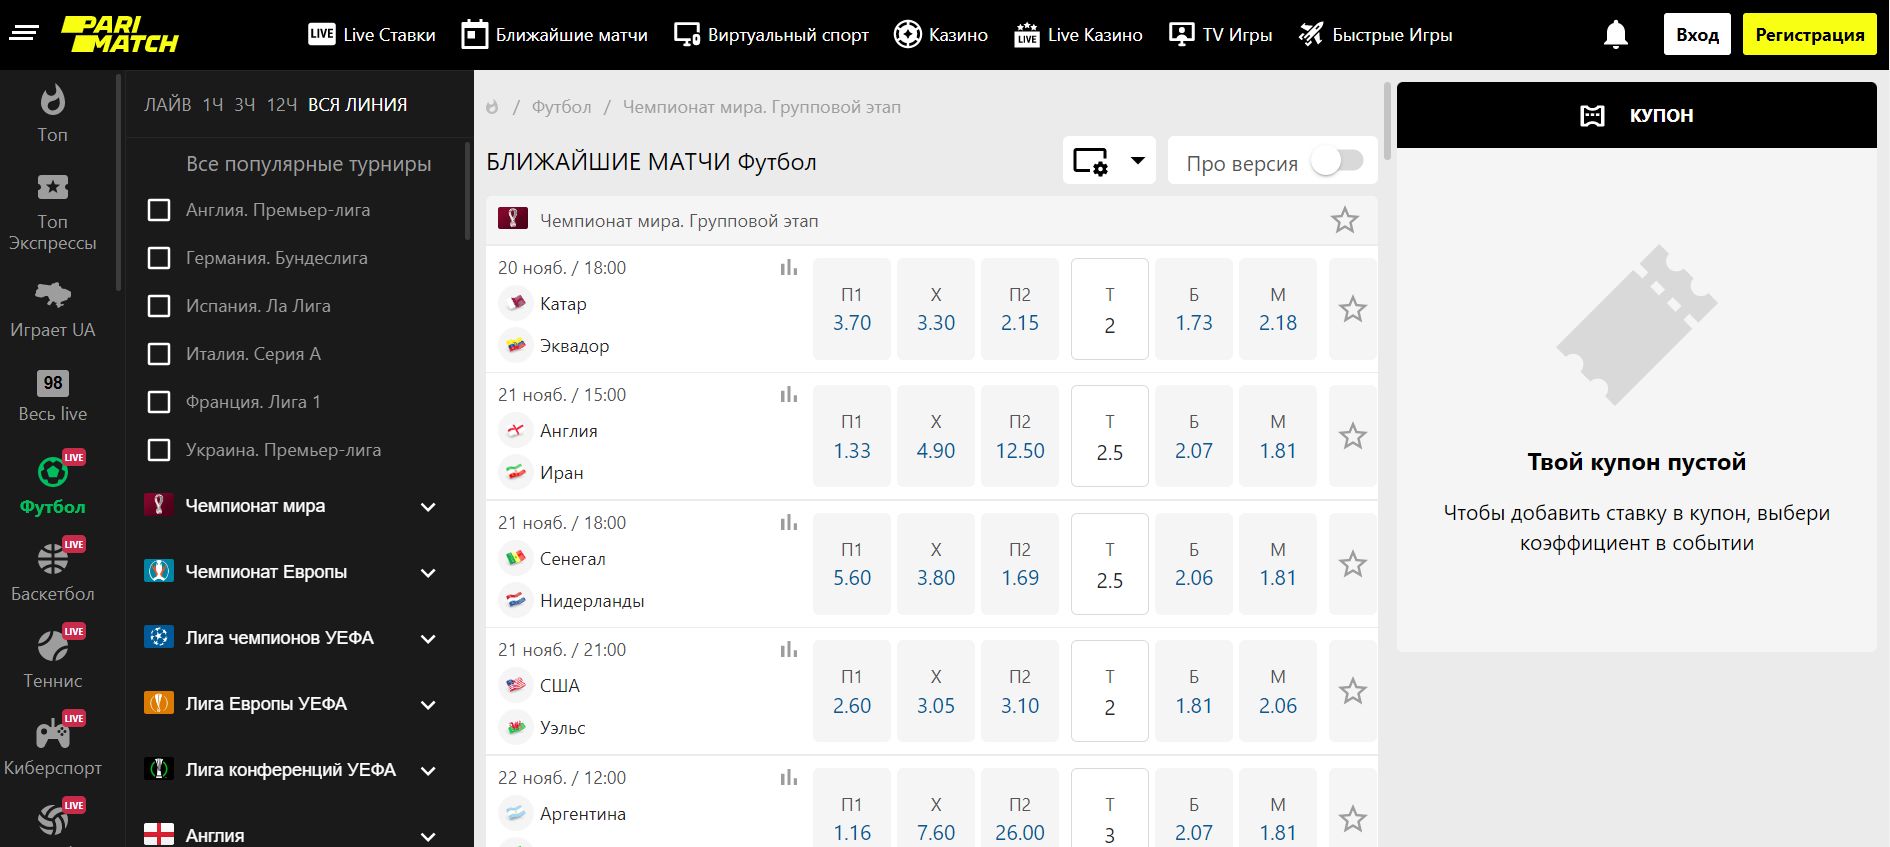
Task: Enable the Про версия toggle
Action: (x=1337, y=161)
